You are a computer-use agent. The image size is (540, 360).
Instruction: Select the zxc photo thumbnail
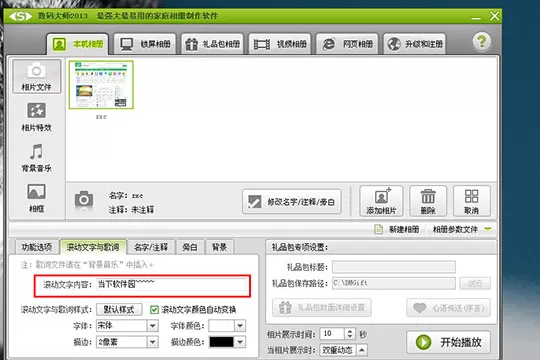click(x=101, y=85)
